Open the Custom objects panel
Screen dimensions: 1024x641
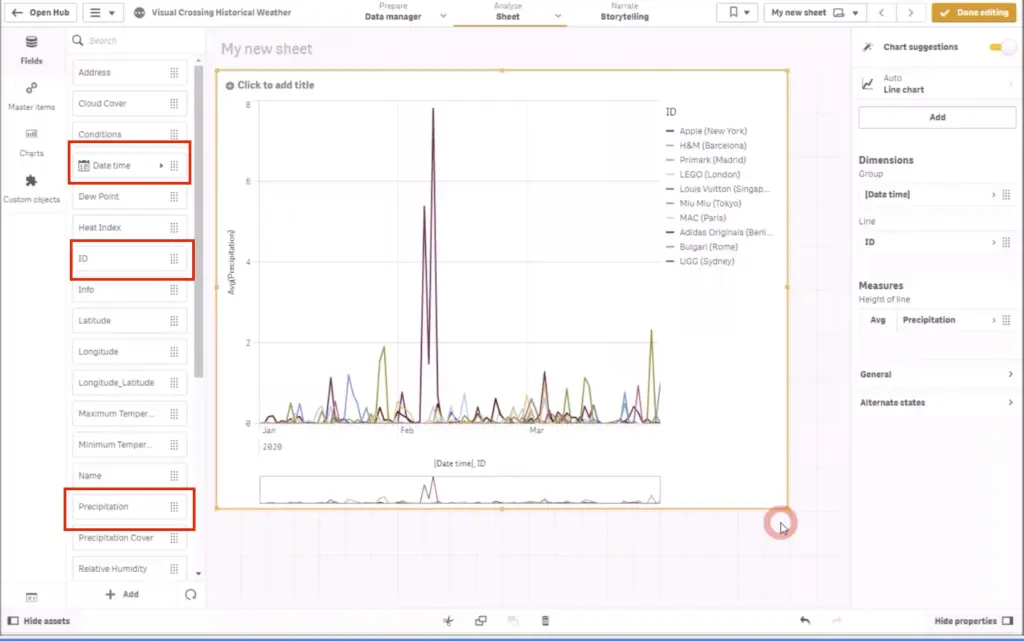(x=32, y=187)
